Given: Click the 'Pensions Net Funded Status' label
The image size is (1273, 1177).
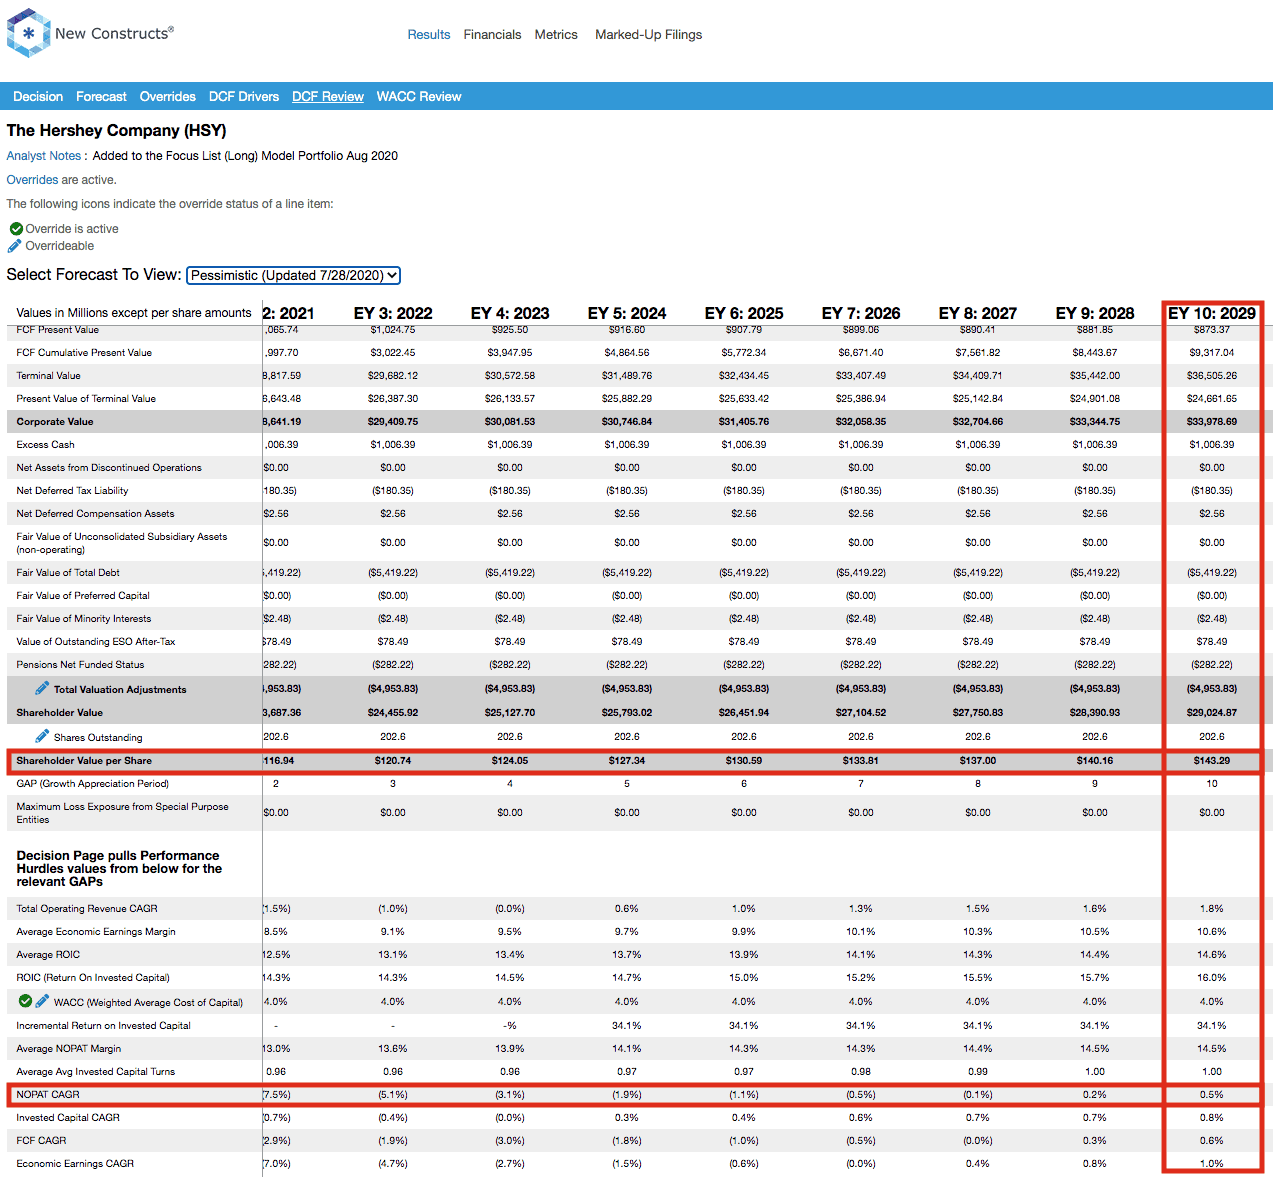Looking at the screenshot, I should coord(80,665).
